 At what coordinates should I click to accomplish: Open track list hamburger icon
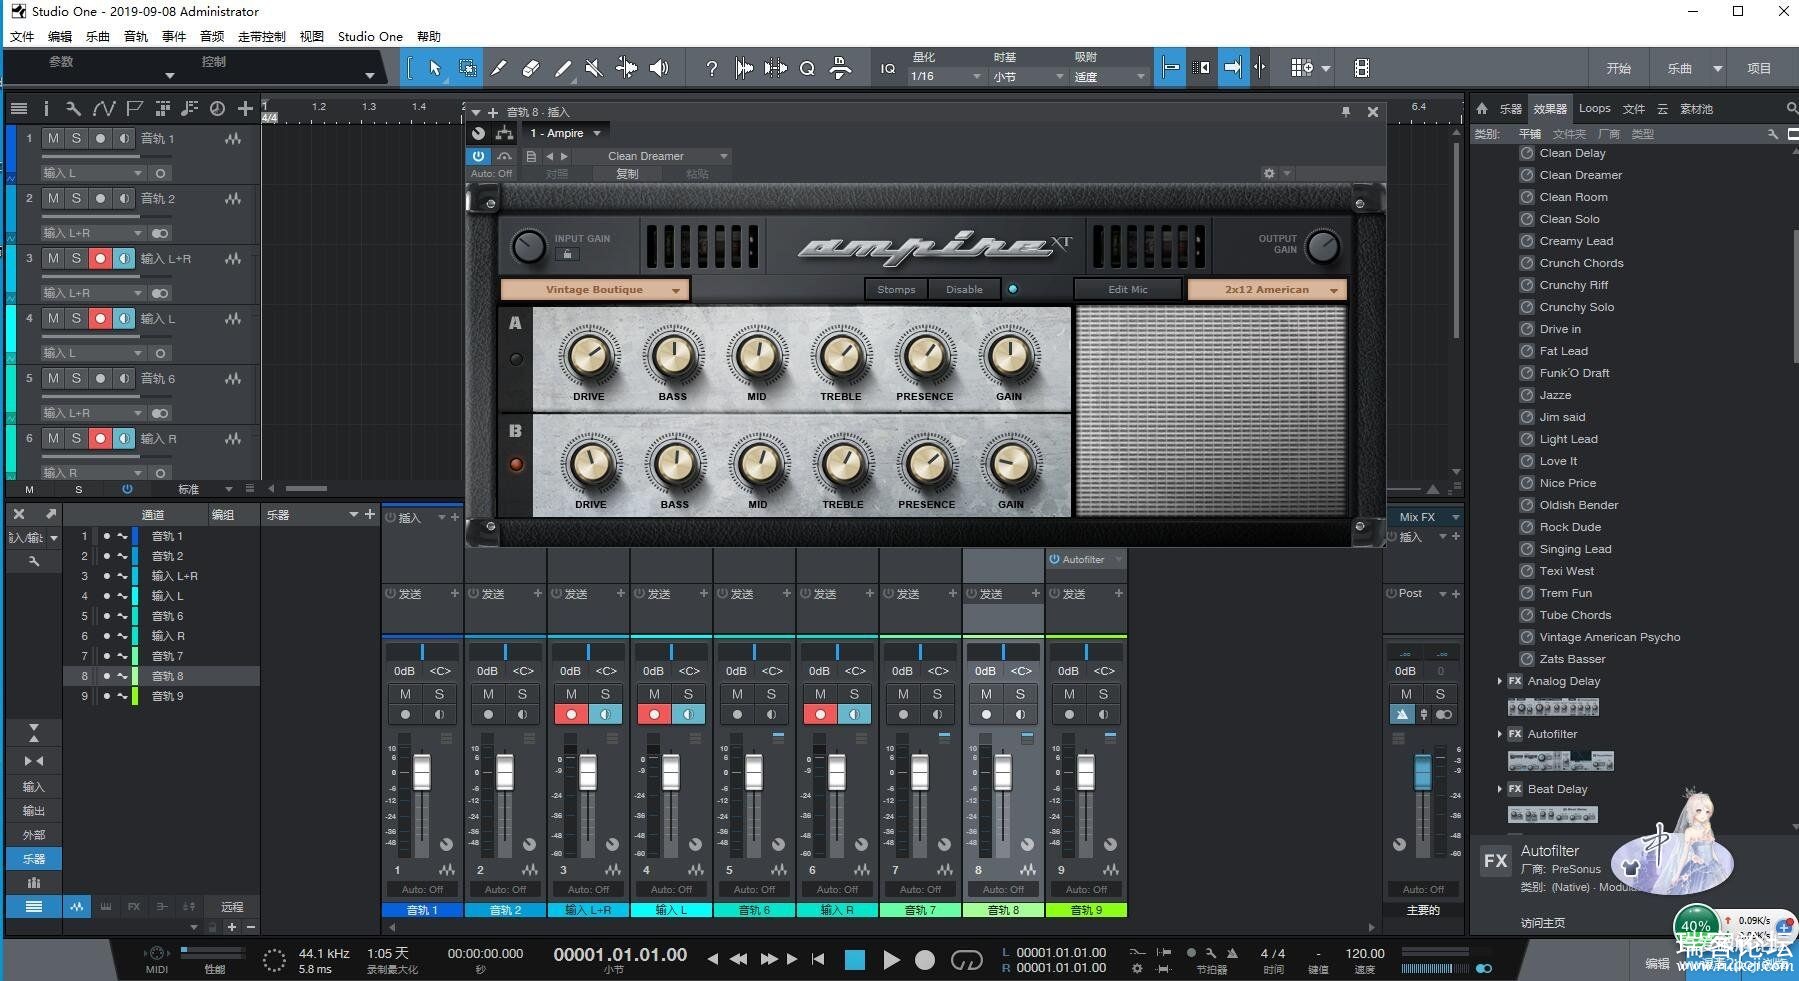pos(19,108)
